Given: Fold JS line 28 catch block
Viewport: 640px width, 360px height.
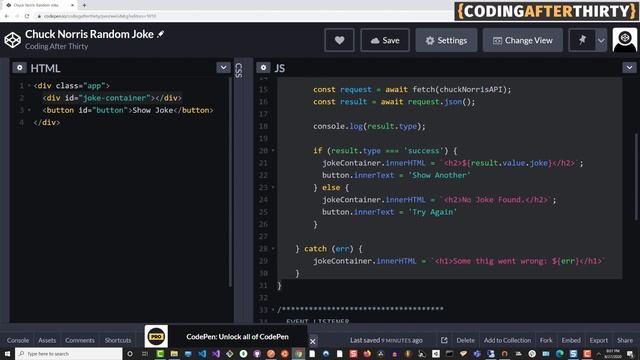Looking at the screenshot, I should [273, 249].
